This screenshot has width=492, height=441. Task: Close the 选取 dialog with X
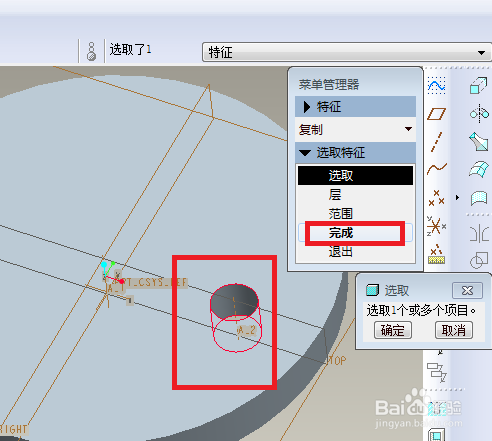[467, 291]
